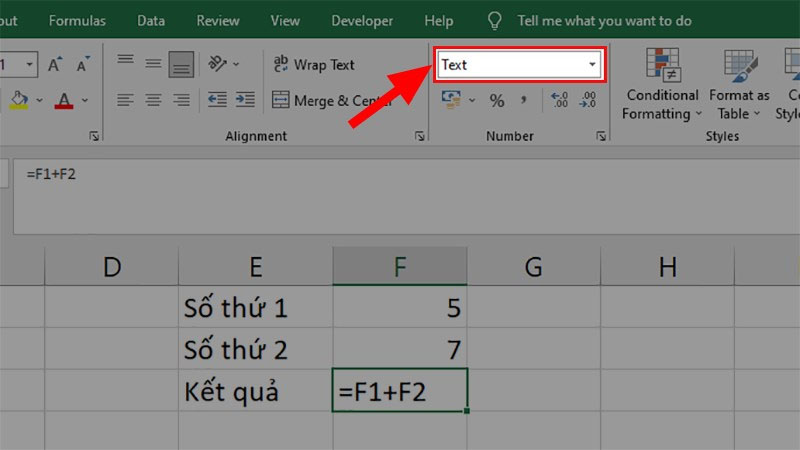Select cell F1 containing 5

click(x=399, y=308)
